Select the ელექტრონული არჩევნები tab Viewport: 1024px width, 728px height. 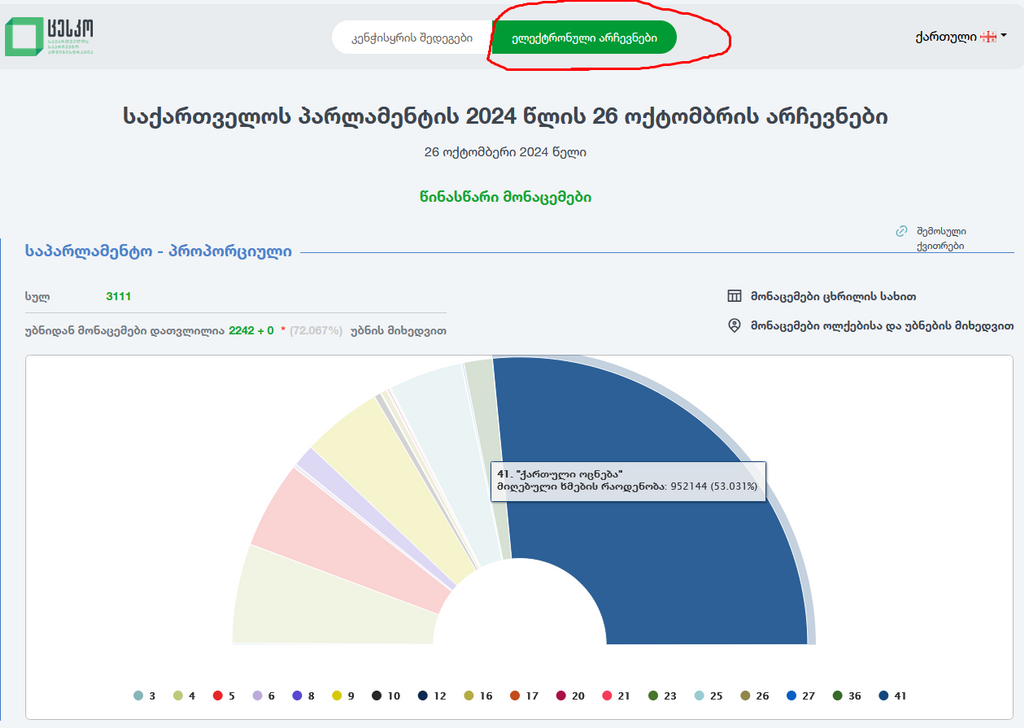point(584,37)
